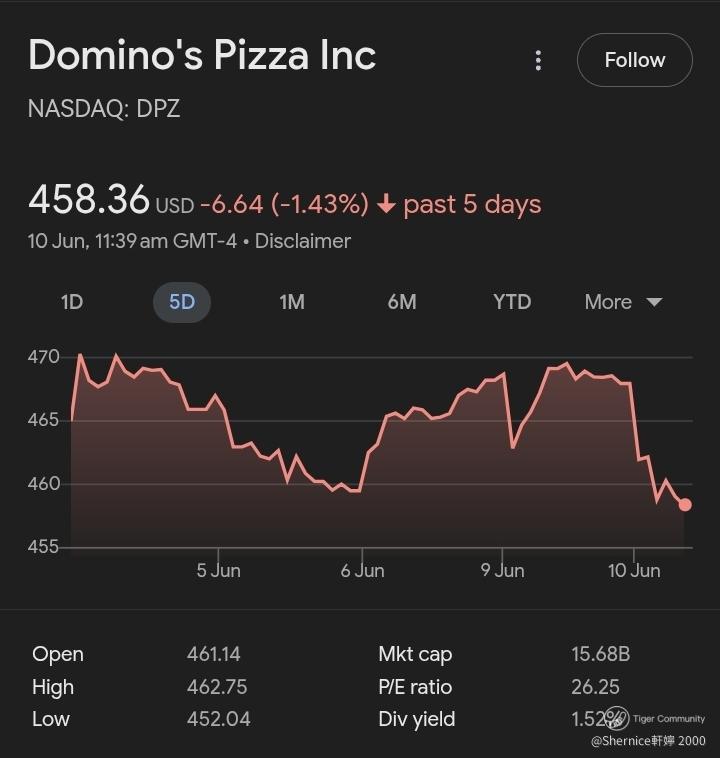Click the 5 Jun axis marker

218,570
